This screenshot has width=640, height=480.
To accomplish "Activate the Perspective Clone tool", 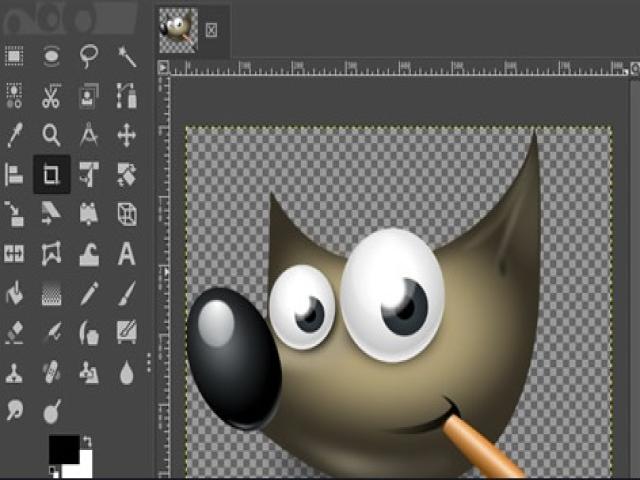I will (x=89, y=372).
